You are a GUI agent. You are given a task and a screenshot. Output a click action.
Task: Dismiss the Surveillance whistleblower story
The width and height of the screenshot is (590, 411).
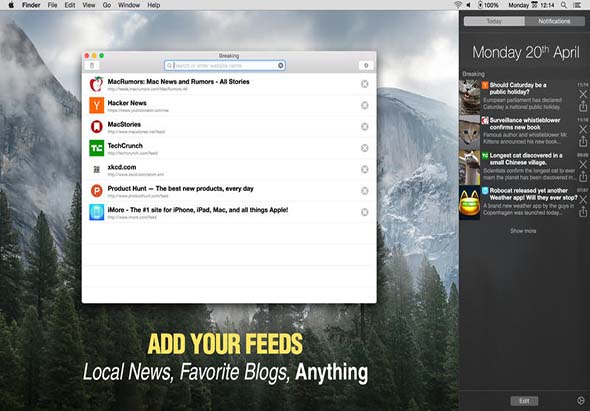(x=583, y=129)
